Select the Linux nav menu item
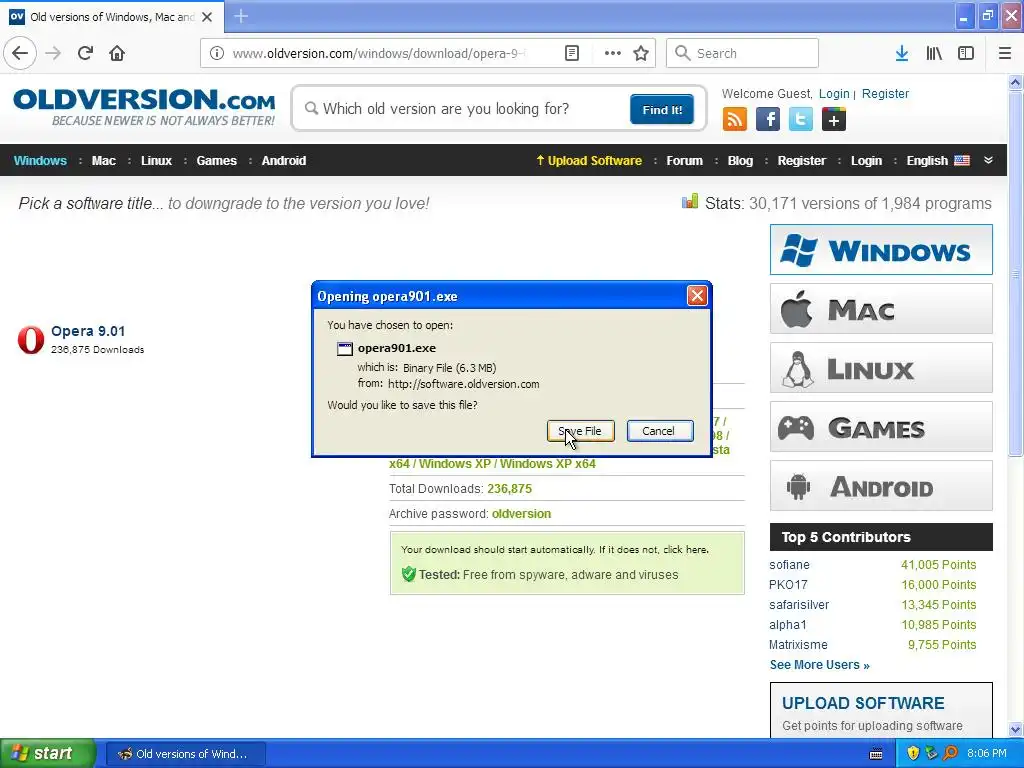1024x768 pixels. [x=156, y=161]
